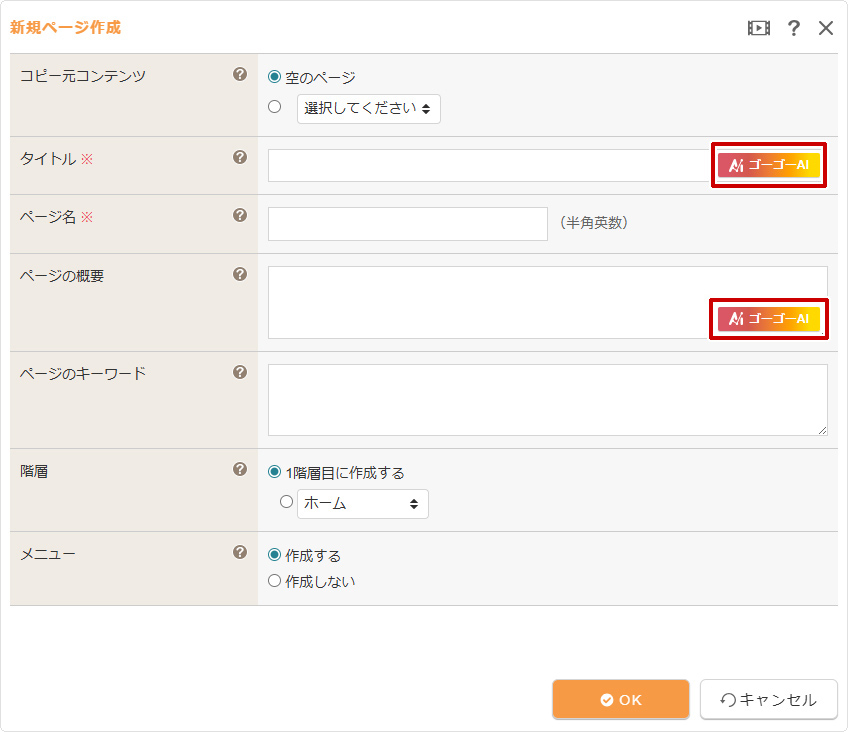848x732 pixels.
Task: Show help tooltip for 階層 field
Action: point(240,469)
